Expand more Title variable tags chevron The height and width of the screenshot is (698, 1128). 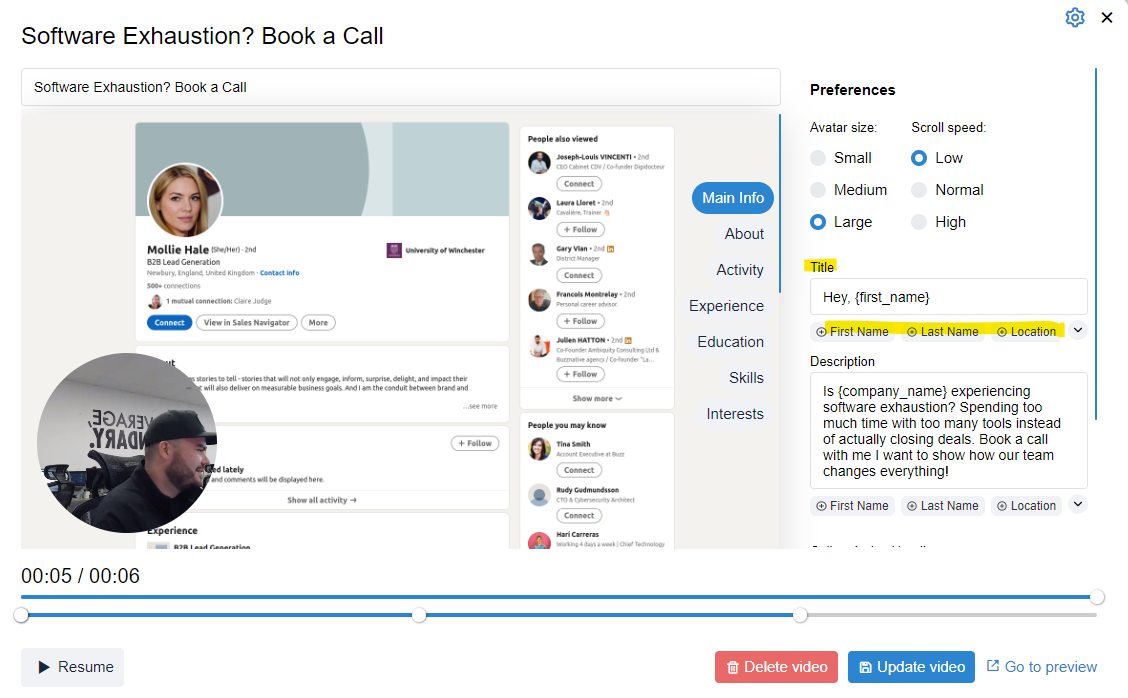coord(1078,330)
